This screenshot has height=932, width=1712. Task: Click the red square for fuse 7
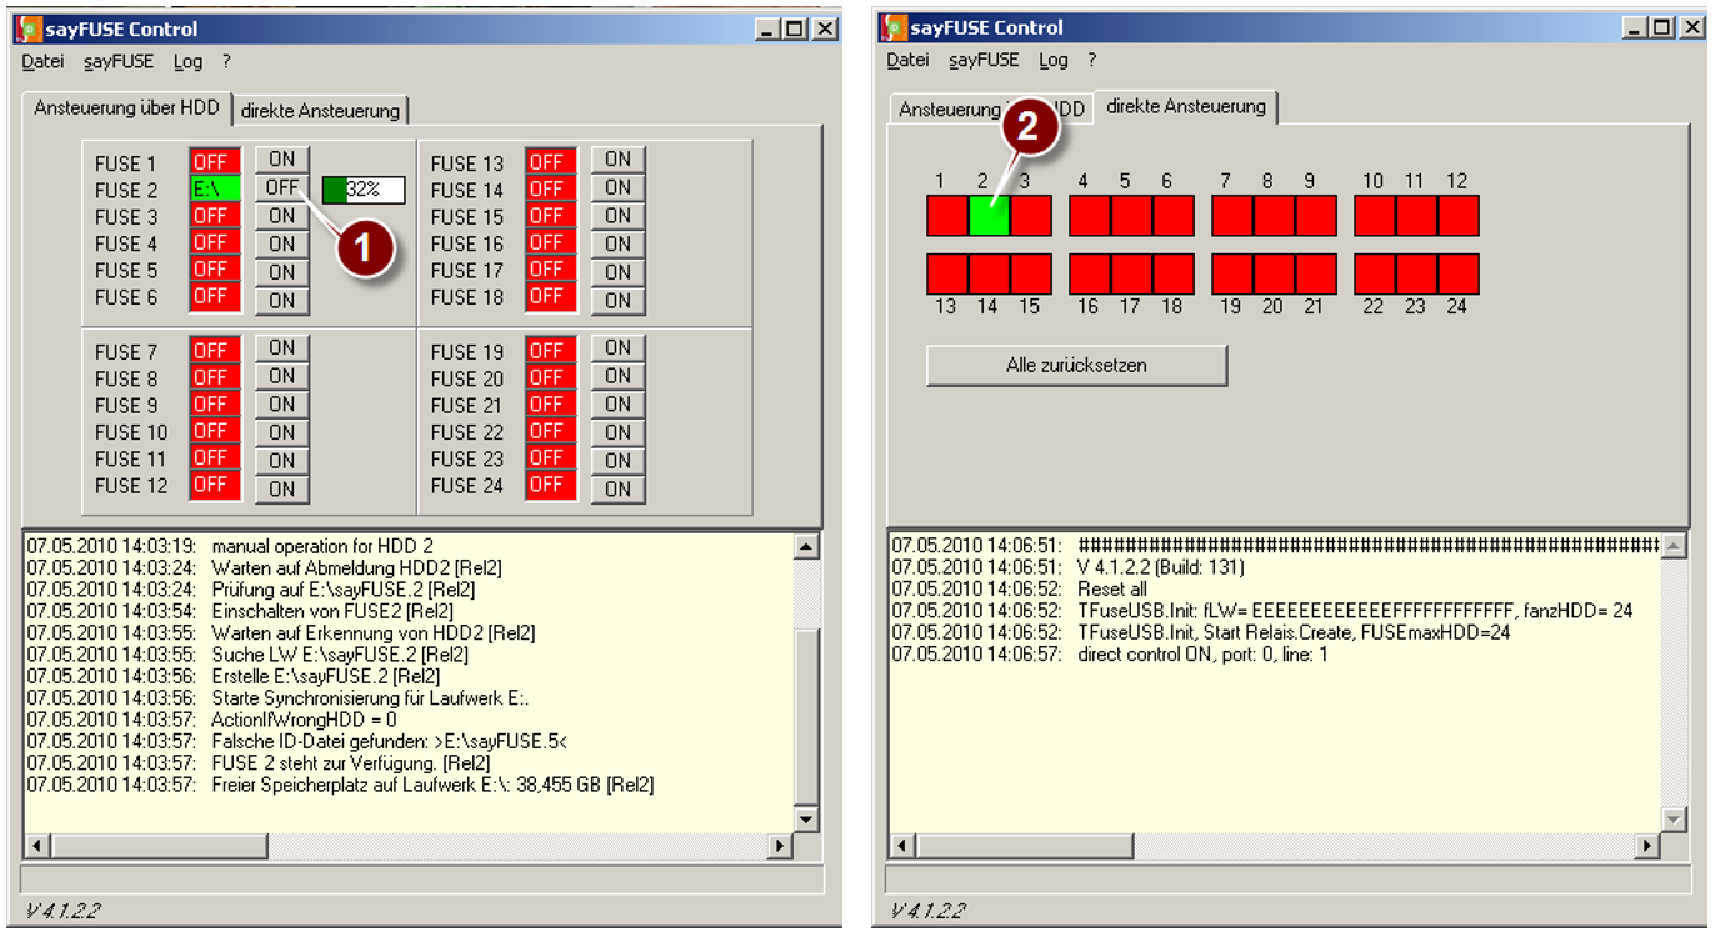(x=1232, y=216)
